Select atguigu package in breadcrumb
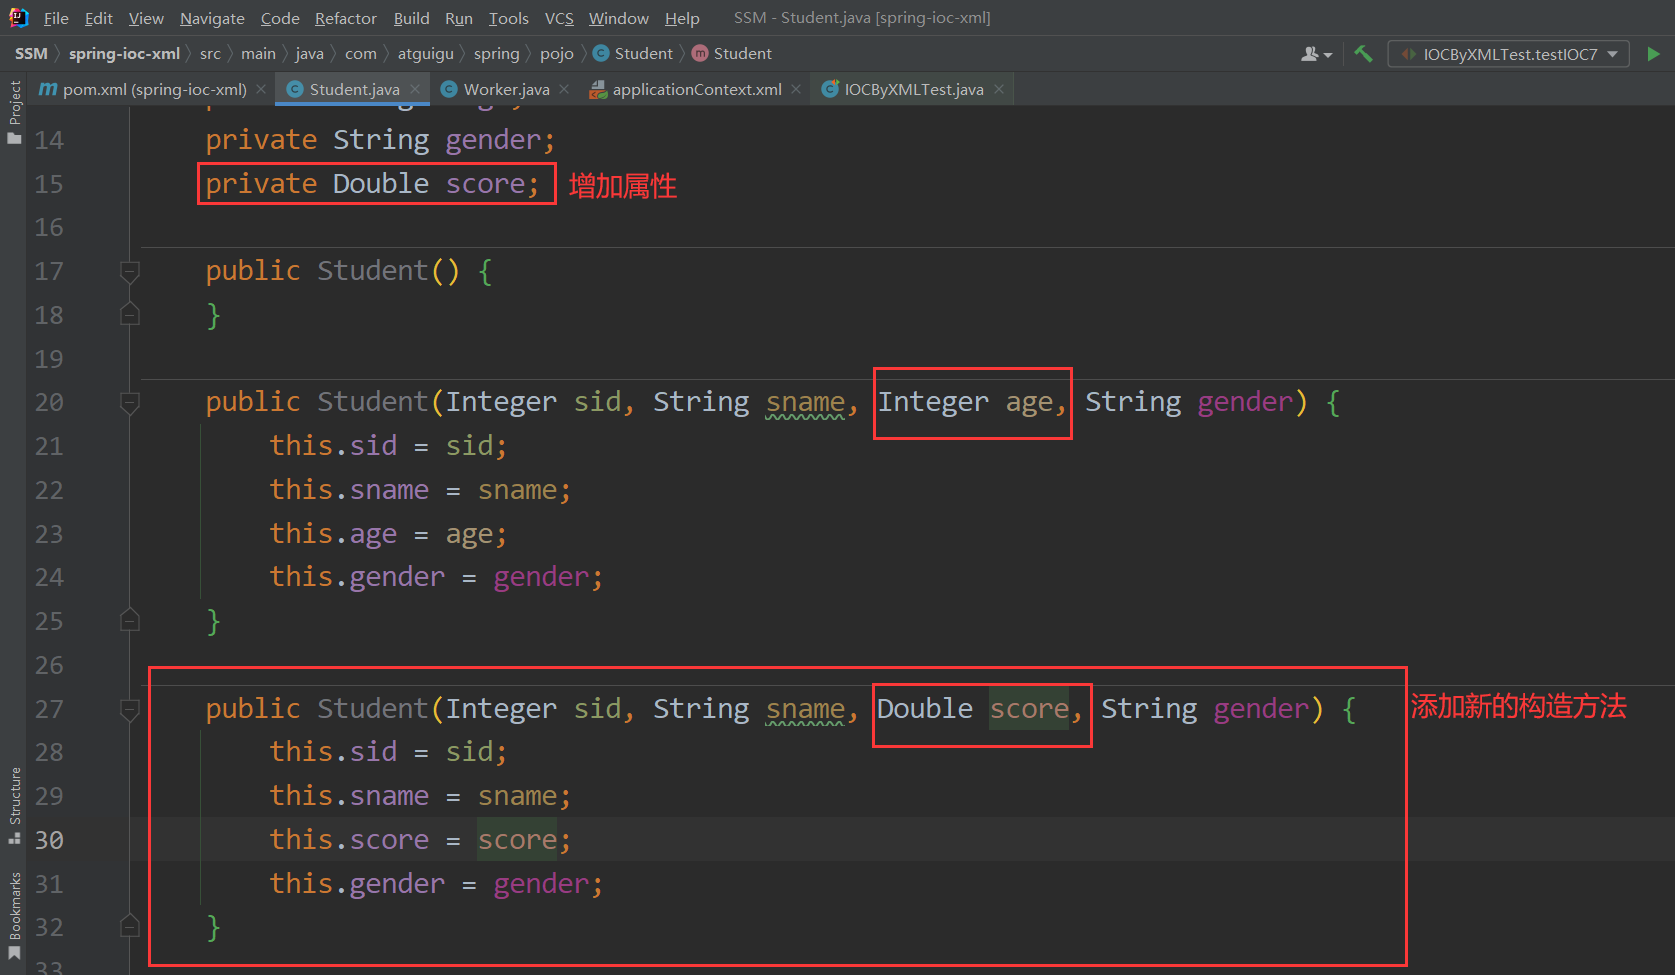The width and height of the screenshot is (1675, 975). [425, 54]
